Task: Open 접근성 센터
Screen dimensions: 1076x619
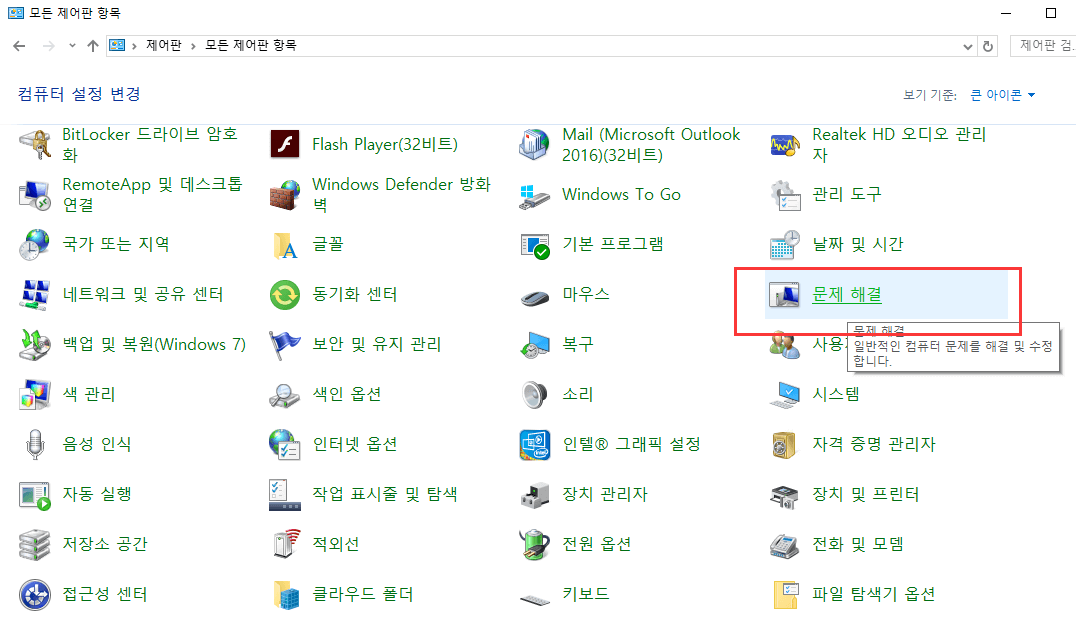Action: point(104,594)
